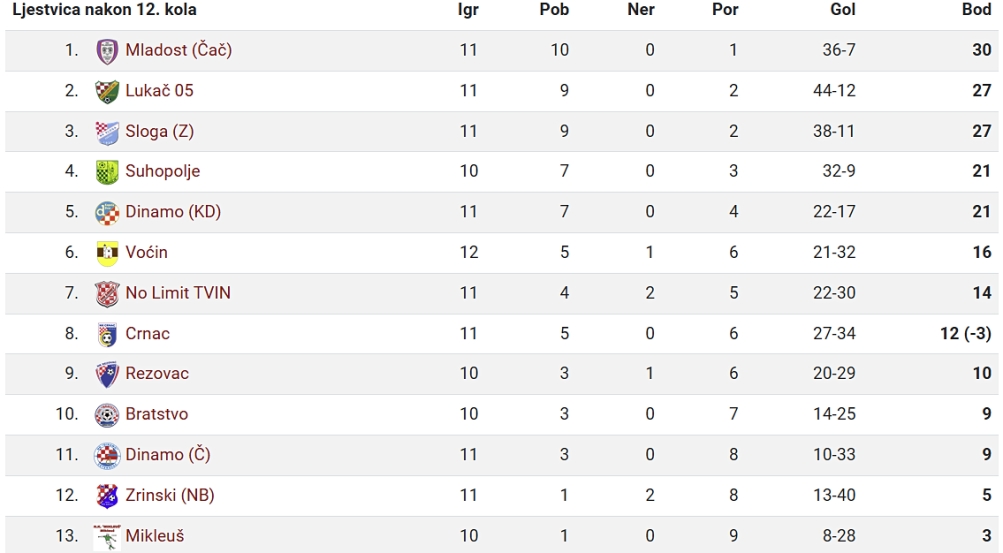Open the Lukač 05 team page
The height and width of the screenshot is (553, 1003).
159,91
